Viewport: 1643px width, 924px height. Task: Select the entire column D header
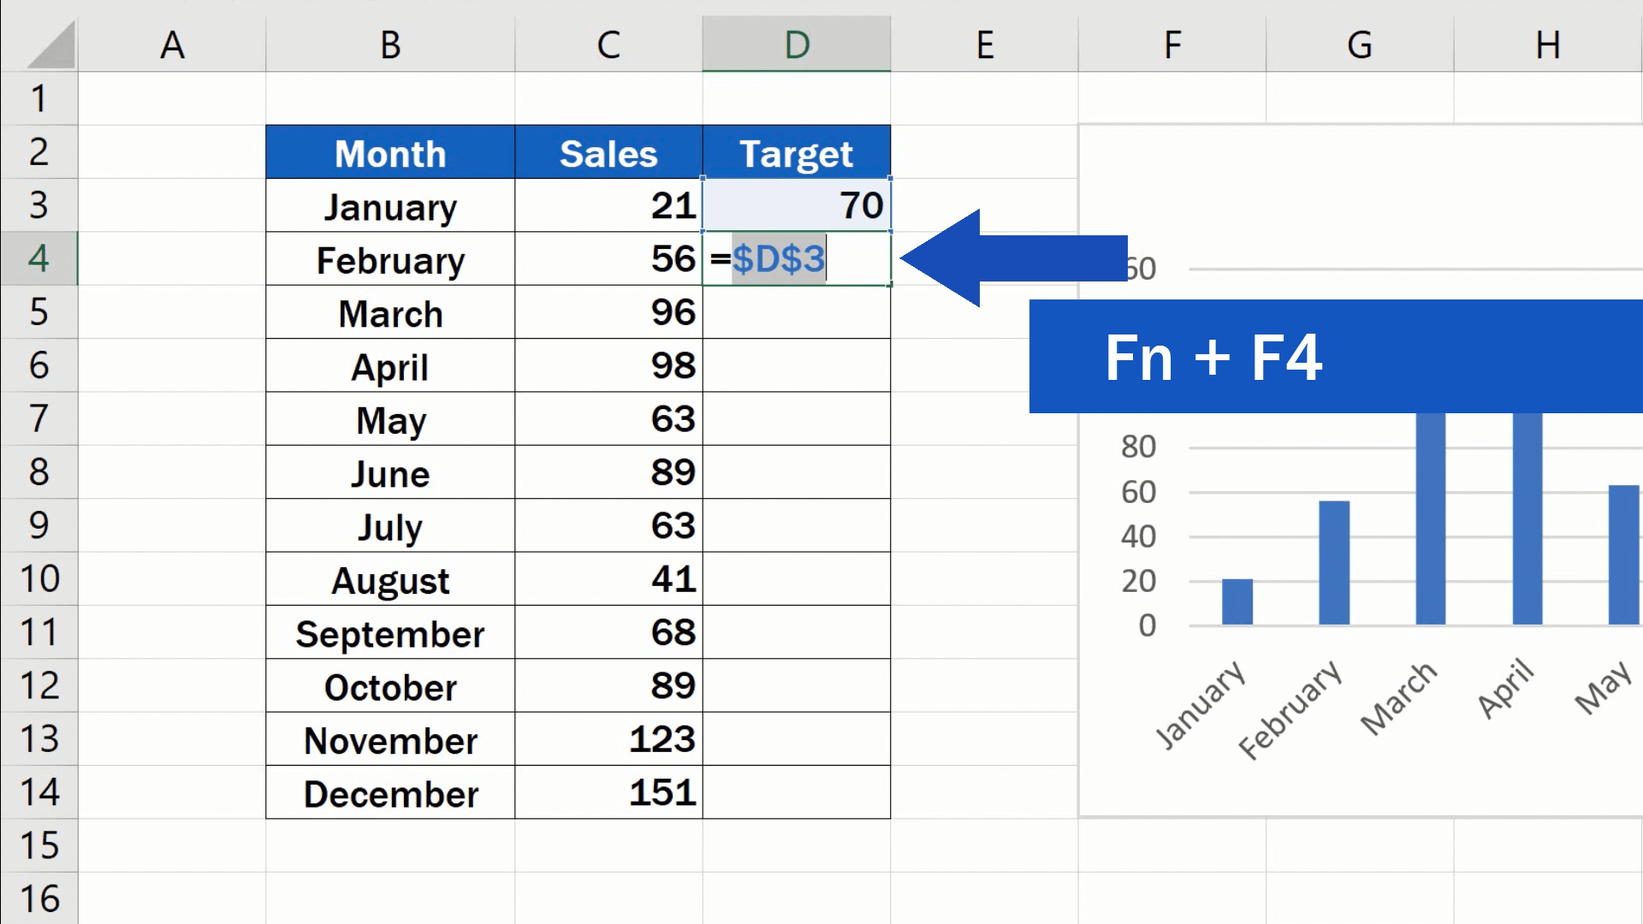(x=795, y=44)
